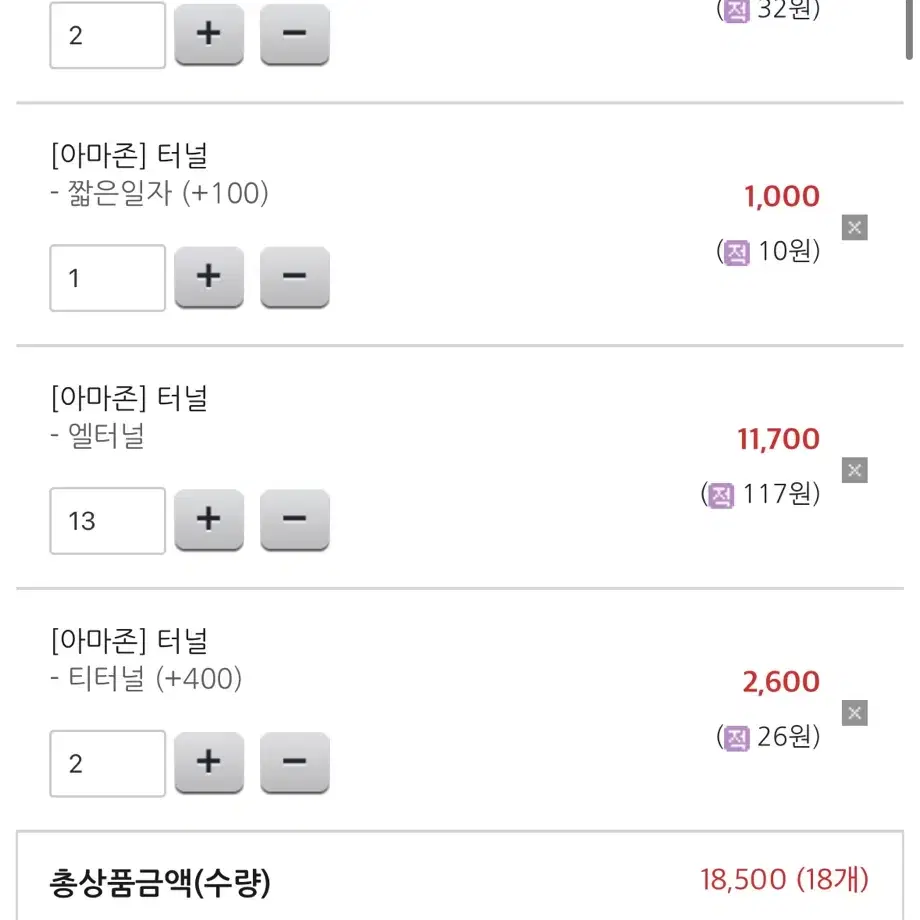Focus the quantity field for 짧은일자 showing 1

(x=108, y=278)
